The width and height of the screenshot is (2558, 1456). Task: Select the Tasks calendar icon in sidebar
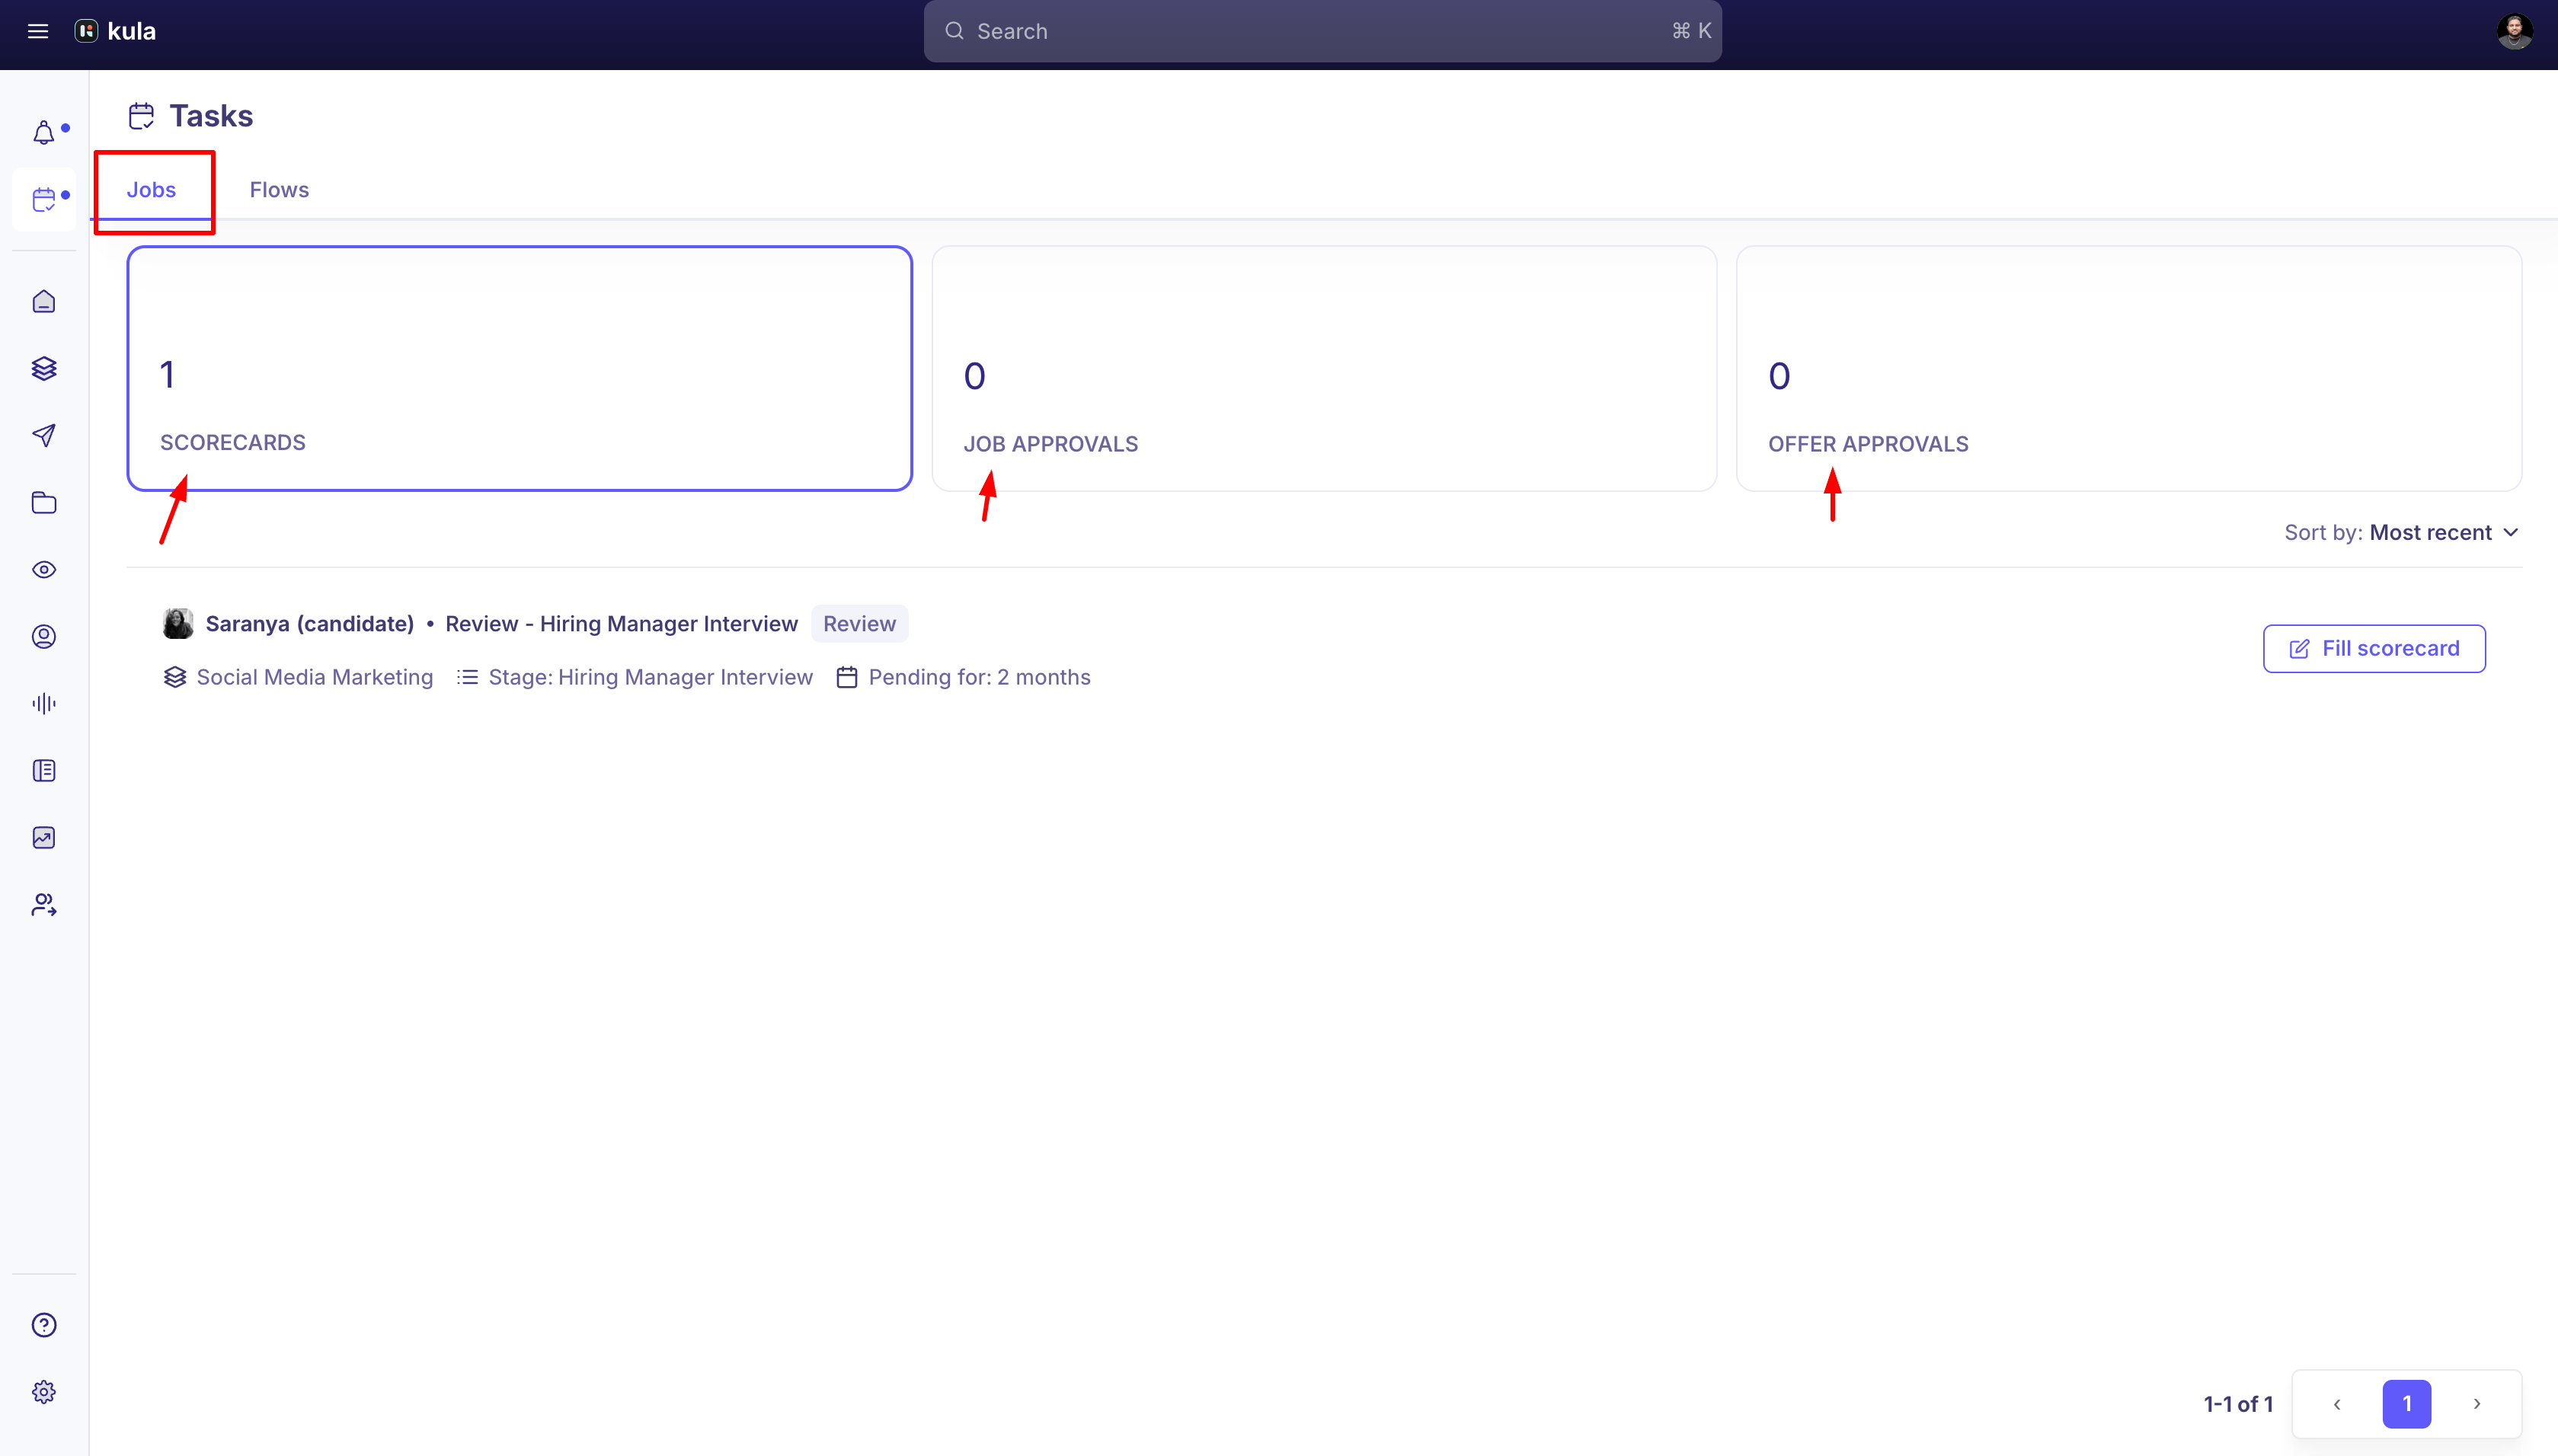click(x=43, y=198)
